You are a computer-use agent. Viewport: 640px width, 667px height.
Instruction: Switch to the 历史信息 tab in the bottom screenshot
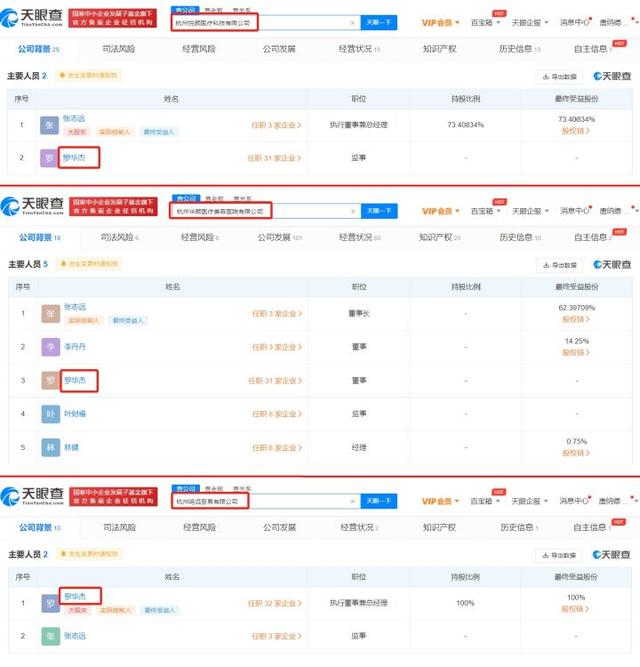click(519, 527)
